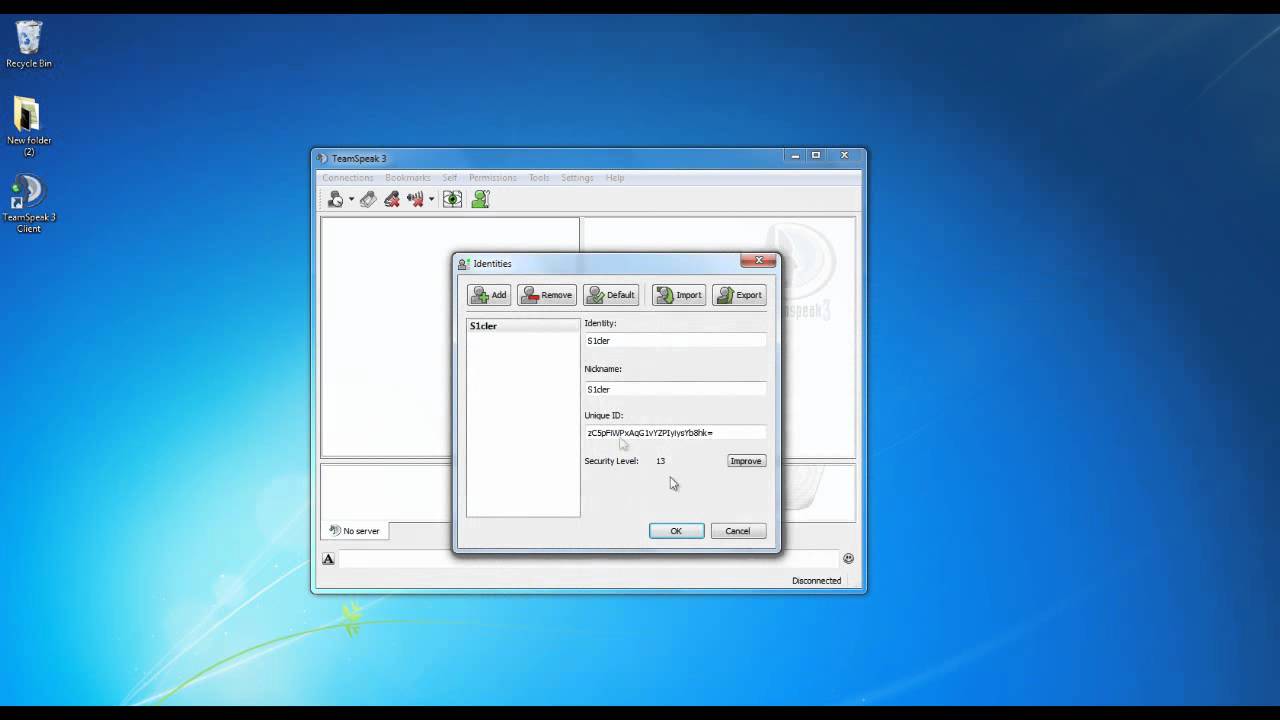Image resolution: width=1280 pixels, height=720 pixels.
Task: Maximize the TeamSpeak 3 window
Action: (816, 156)
